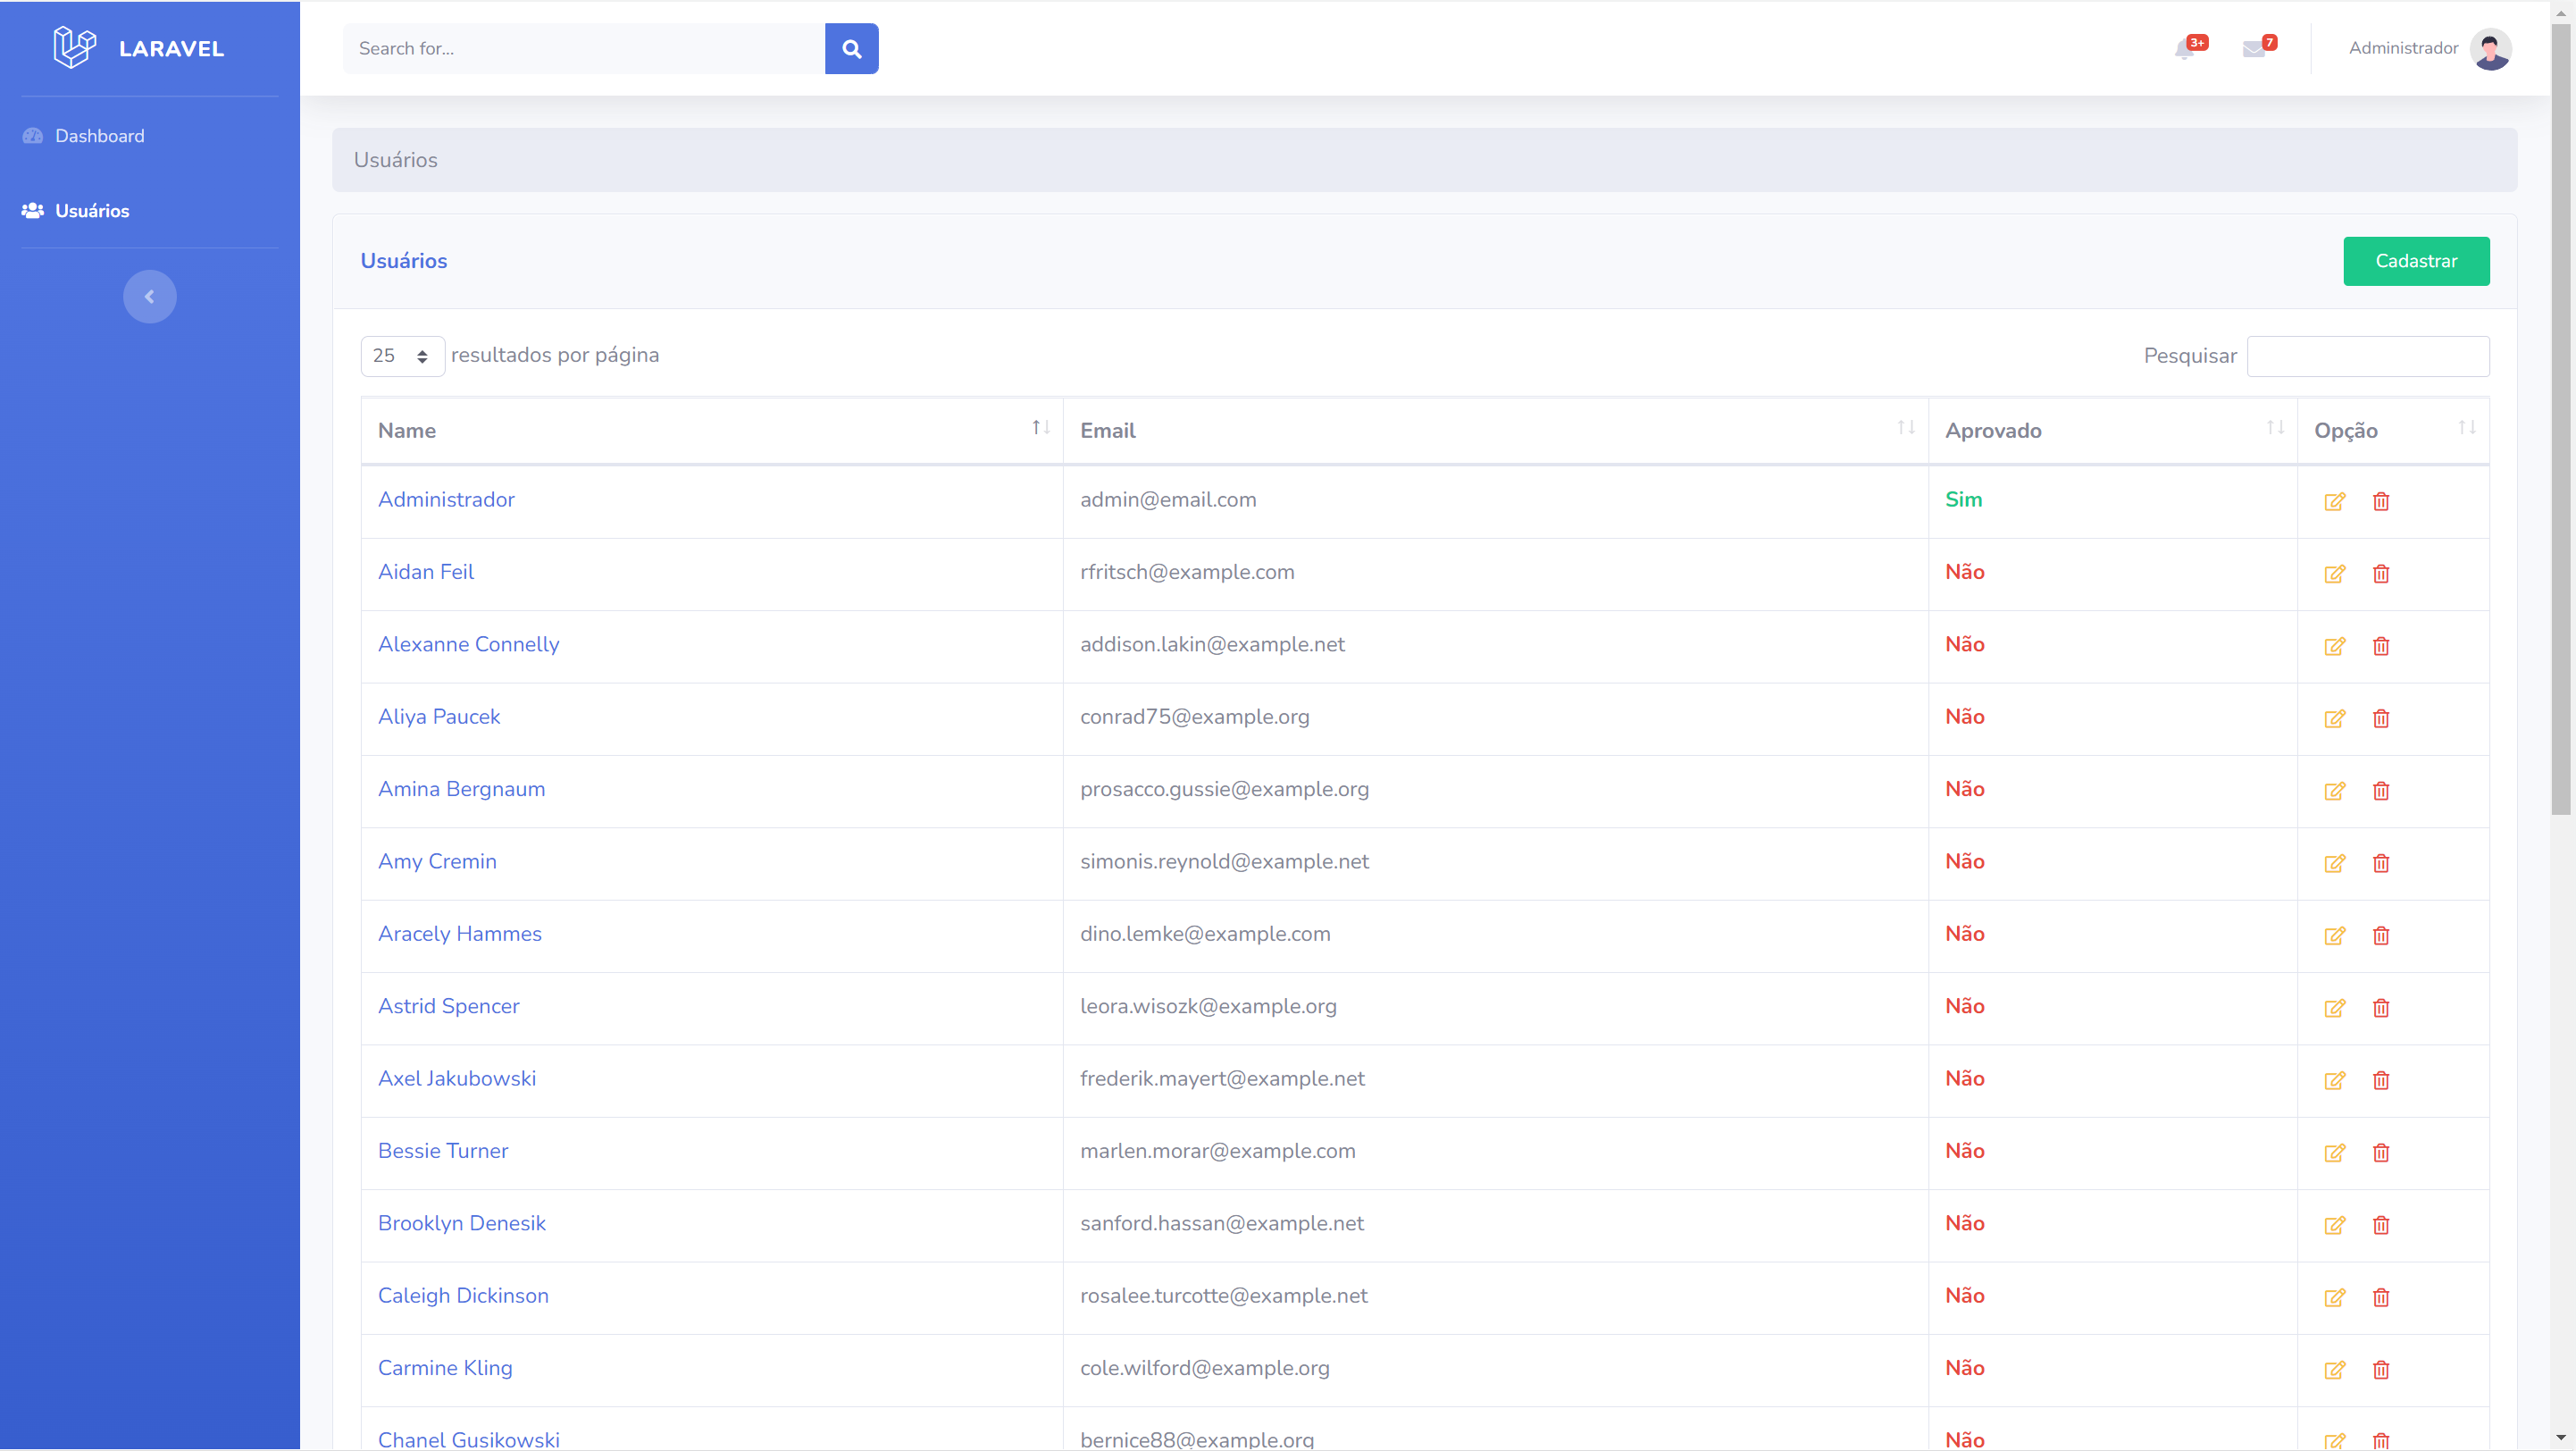Edit Carmine Kling with pencil icon
This screenshot has height=1451, width=2576.
(2335, 1370)
